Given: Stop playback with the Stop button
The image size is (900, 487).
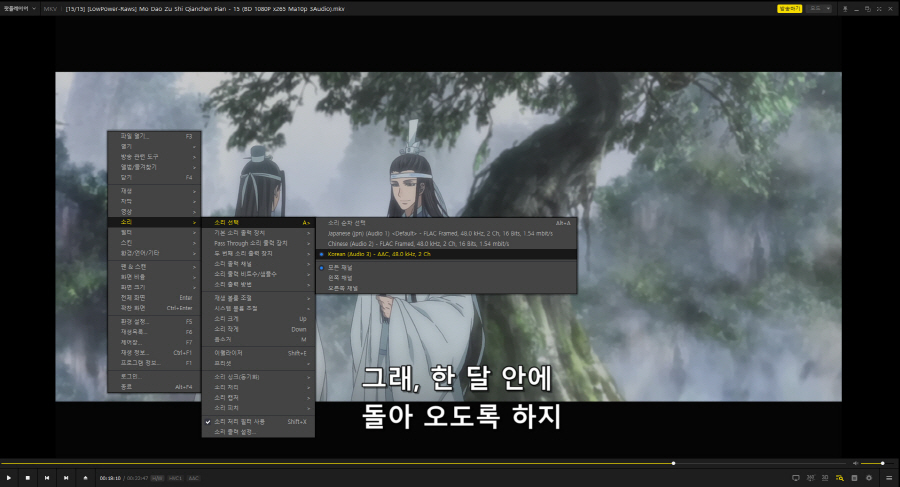Looking at the screenshot, I should [x=28, y=478].
